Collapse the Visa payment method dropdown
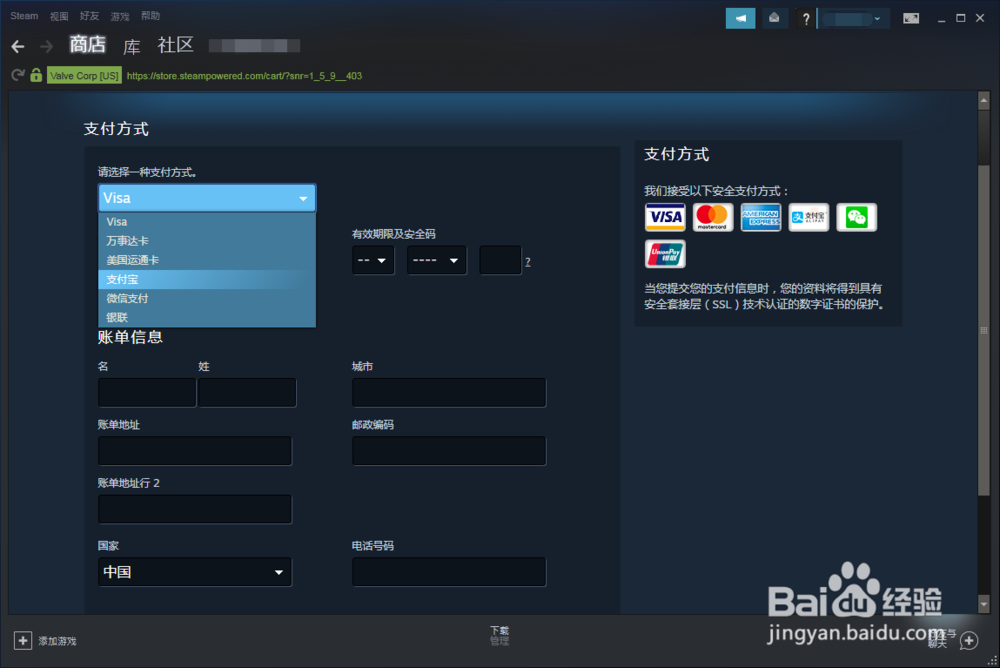 (207, 198)
